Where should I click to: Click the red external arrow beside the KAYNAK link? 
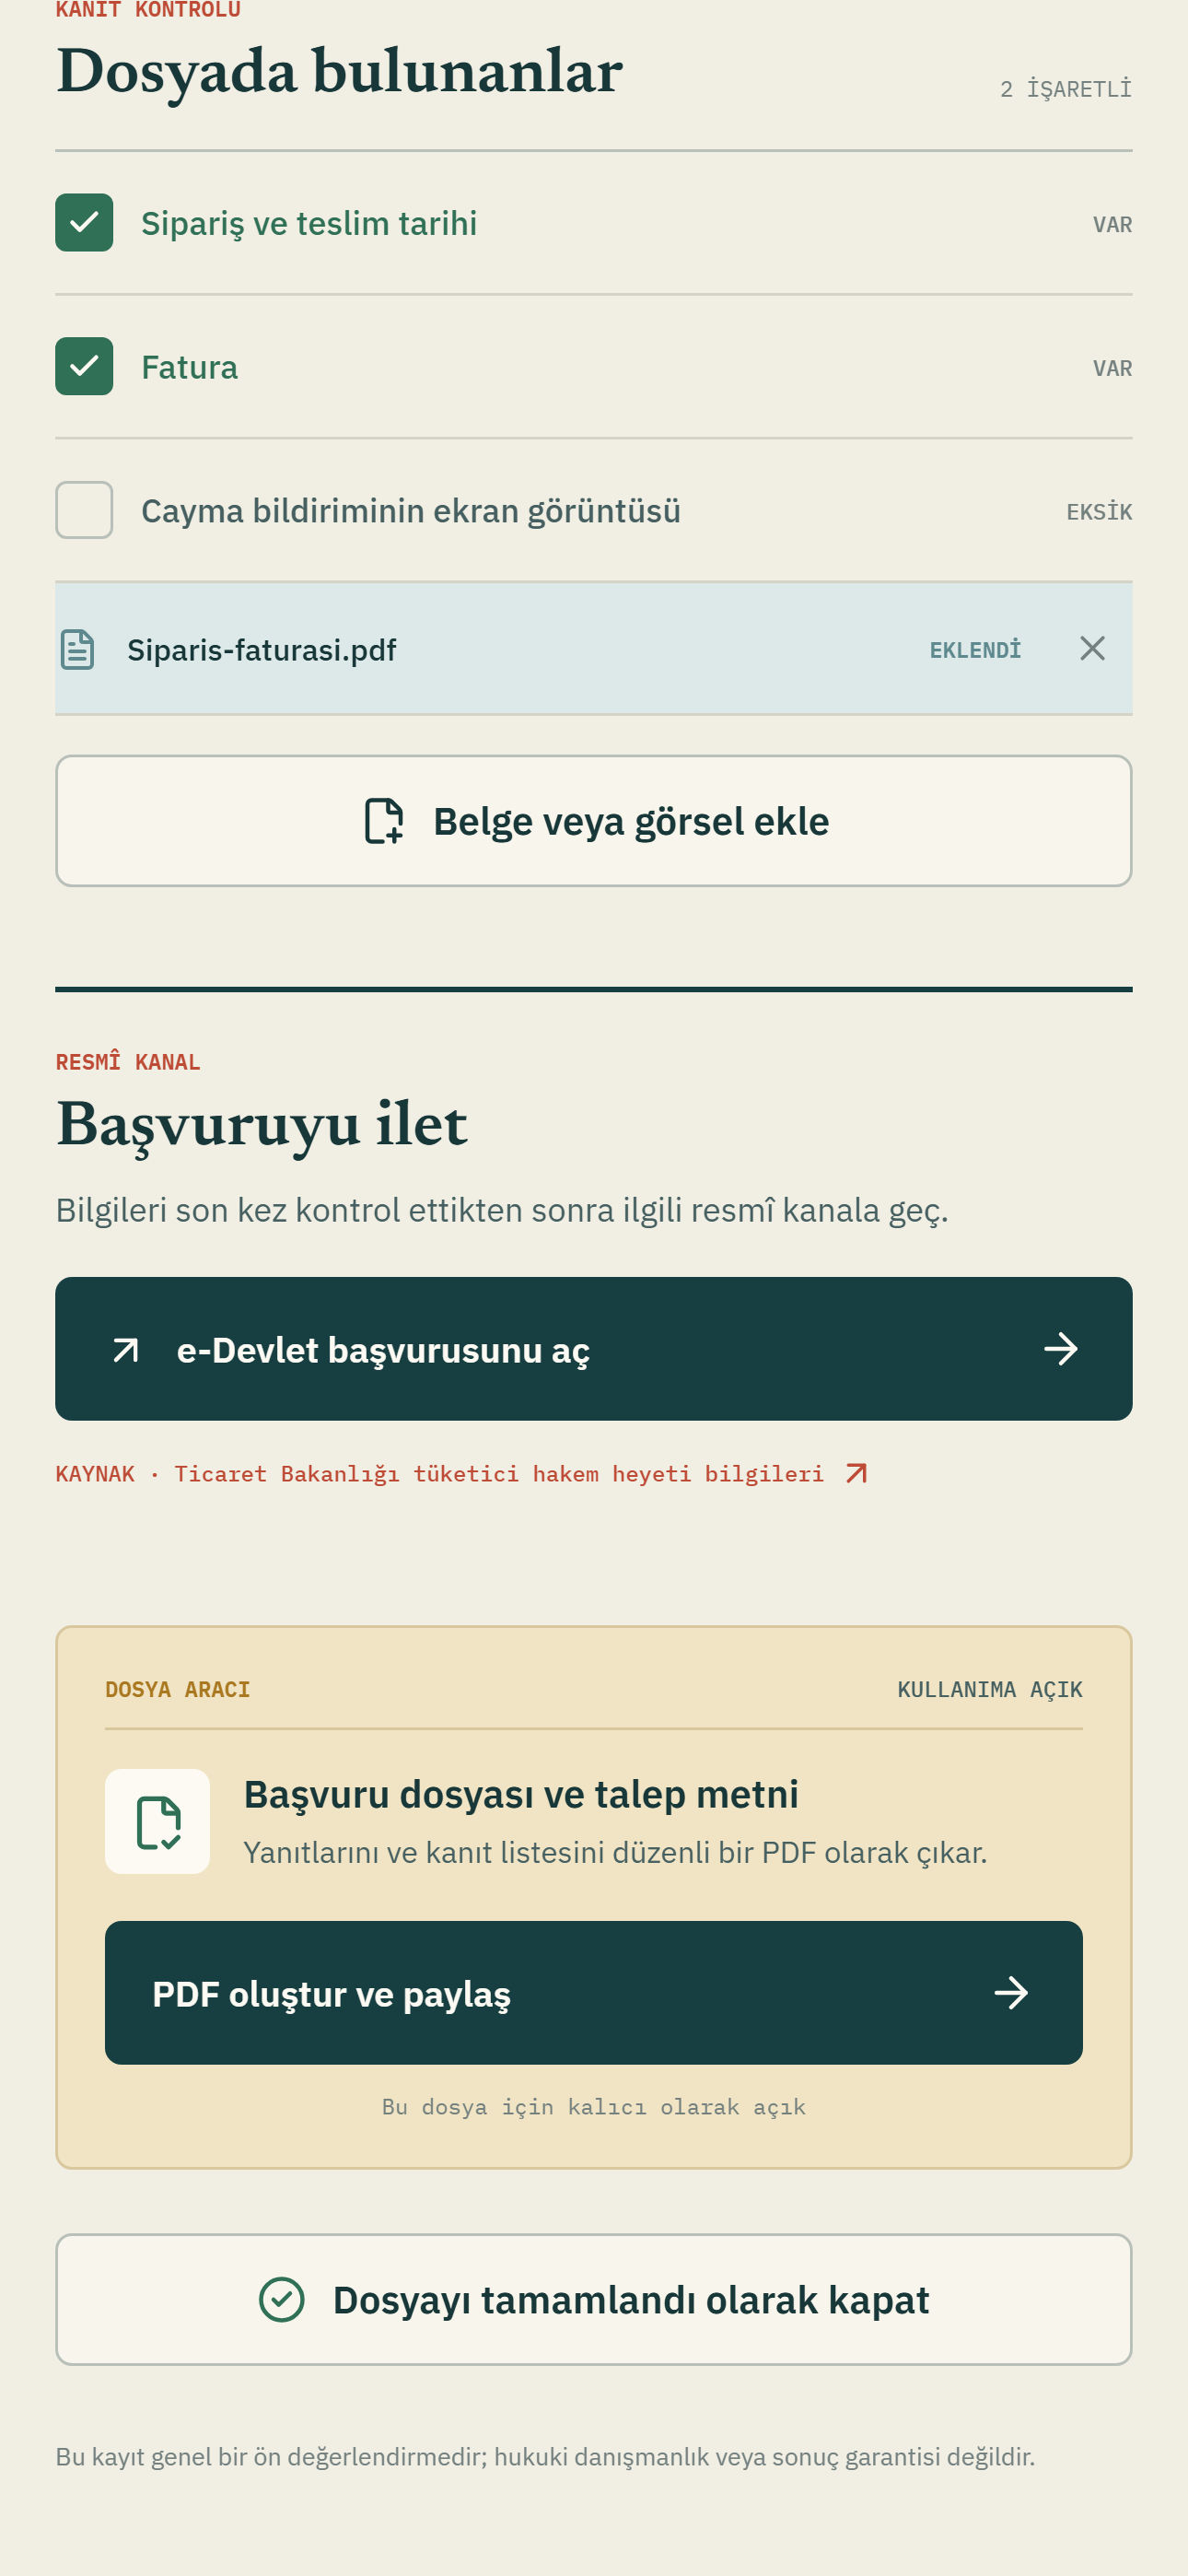click(x=856, y=1474)
